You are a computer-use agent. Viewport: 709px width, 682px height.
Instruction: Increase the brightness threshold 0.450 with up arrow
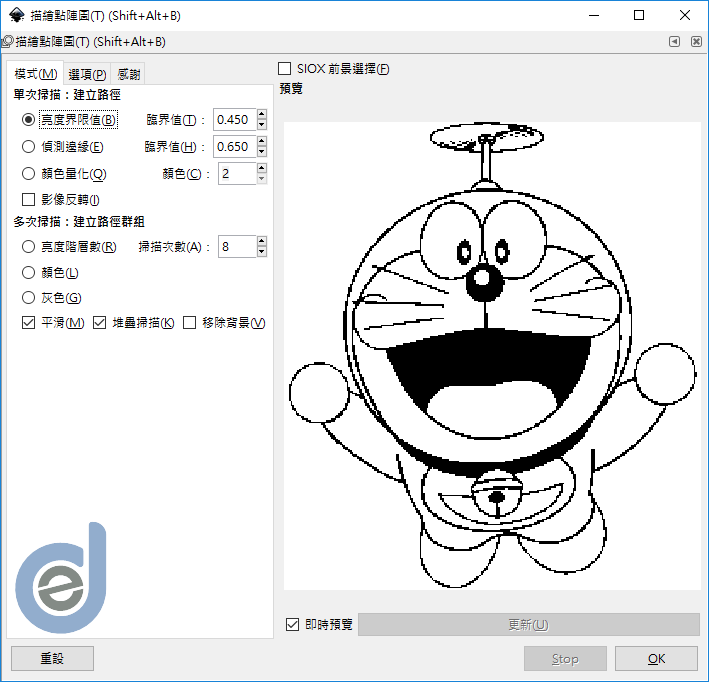262,114
